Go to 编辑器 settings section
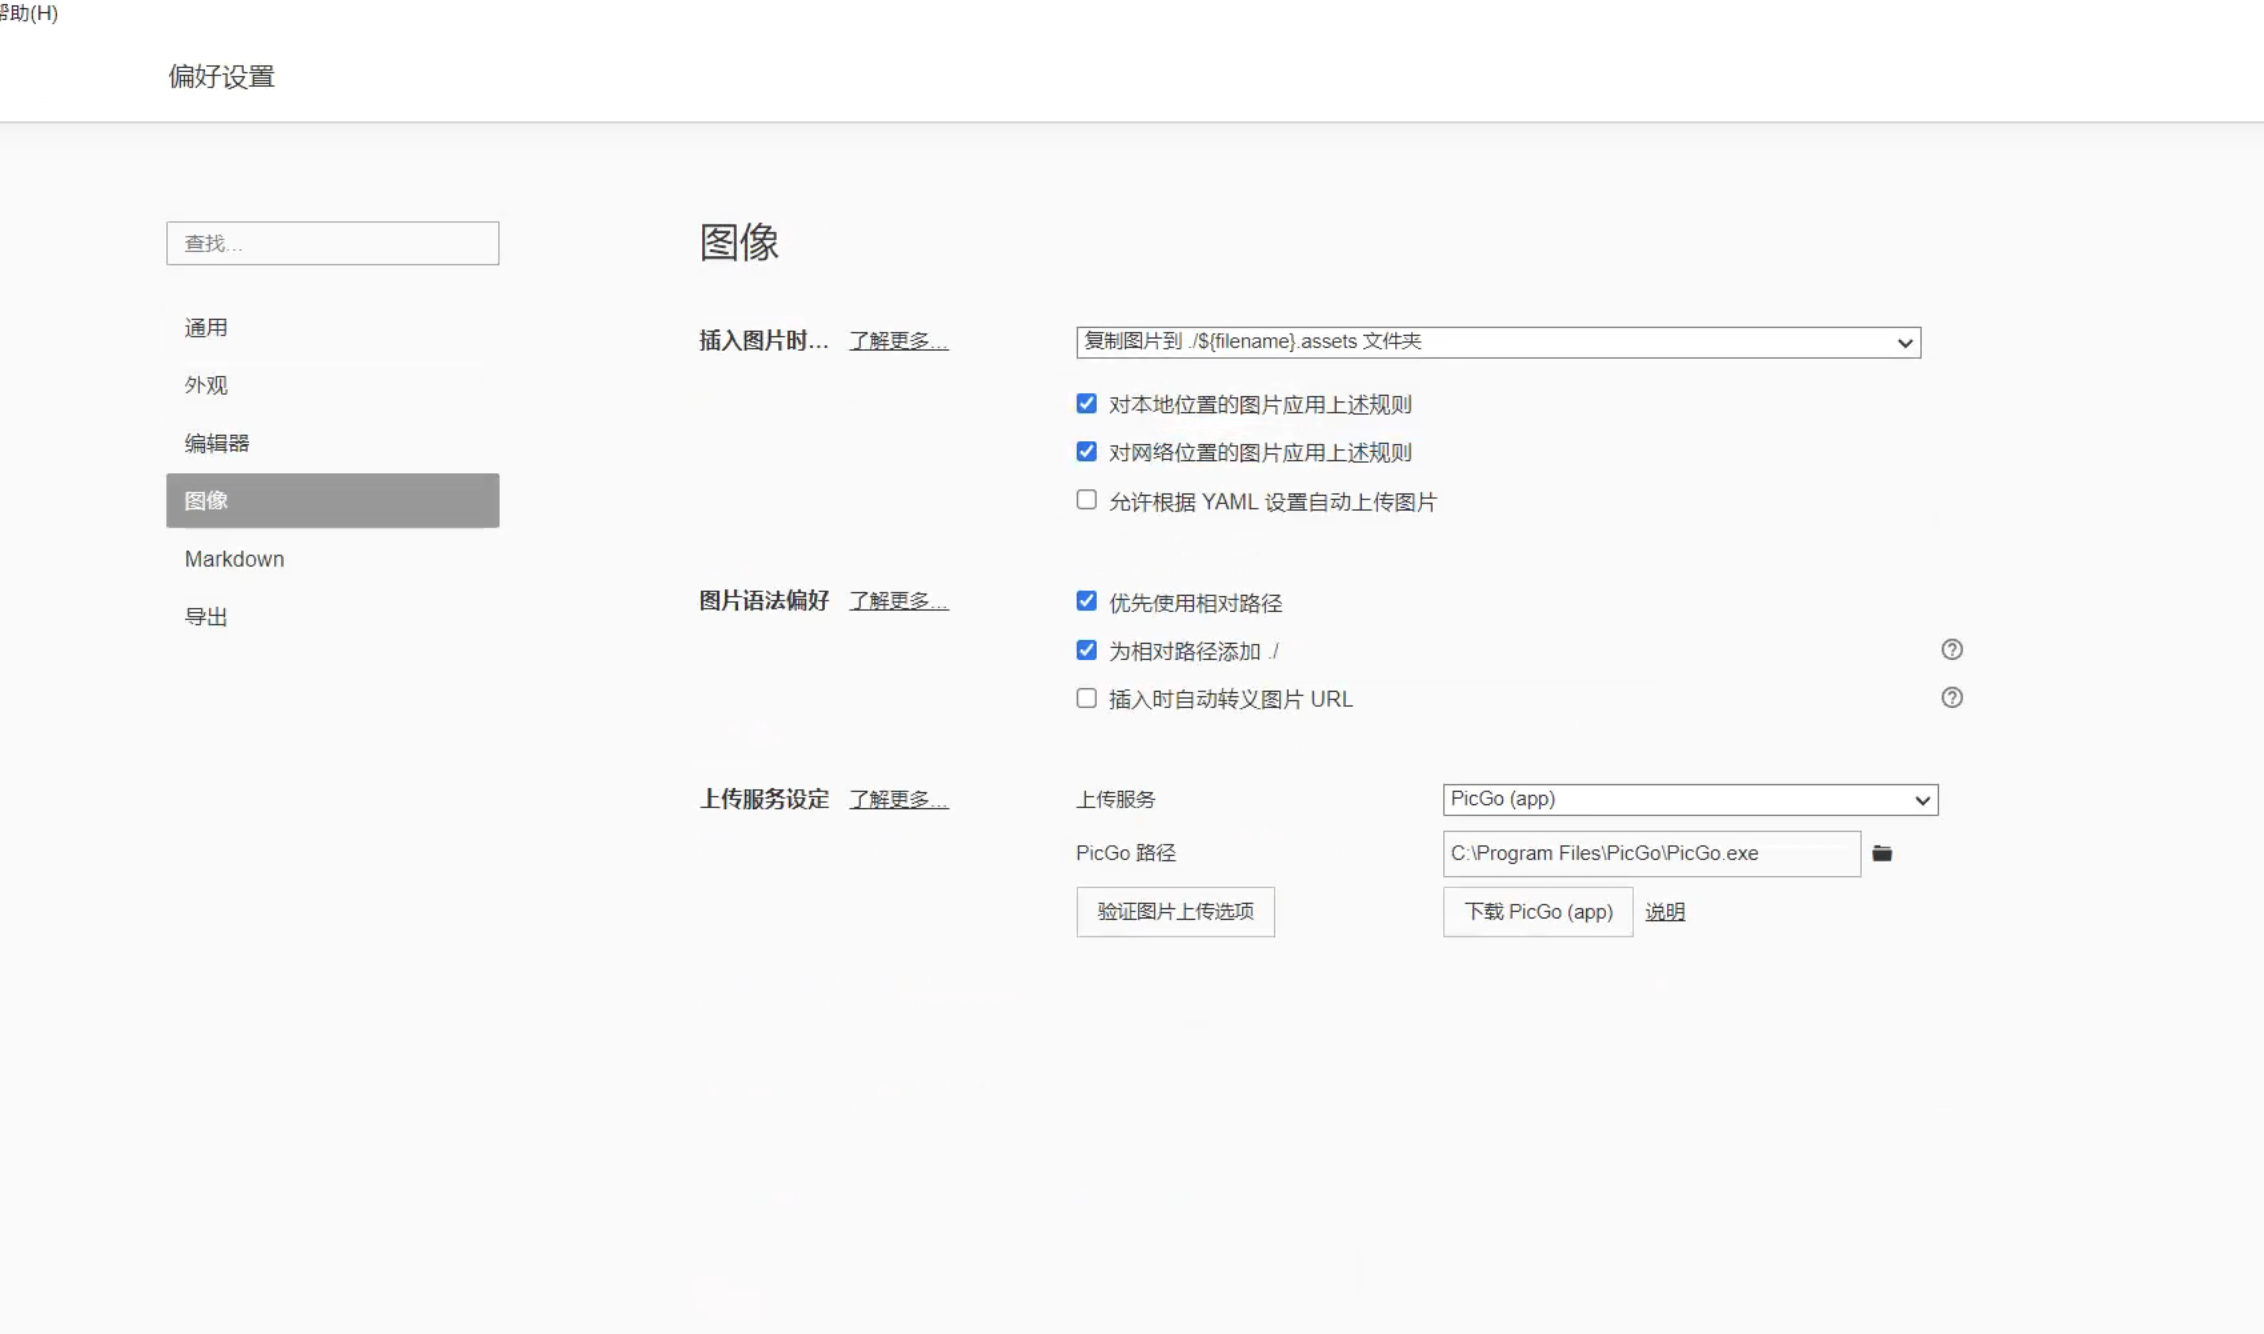This screenshot has height=1334, width=2264. pos(217,443)
